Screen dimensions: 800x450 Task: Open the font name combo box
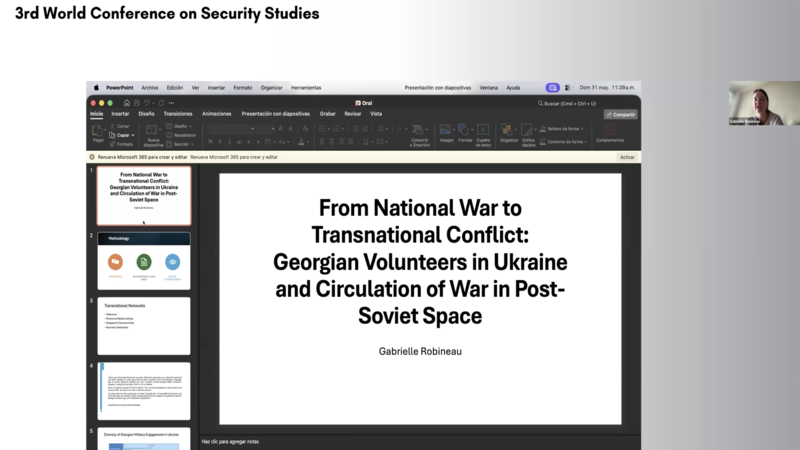pyautogui.click(x=231, y=129)
